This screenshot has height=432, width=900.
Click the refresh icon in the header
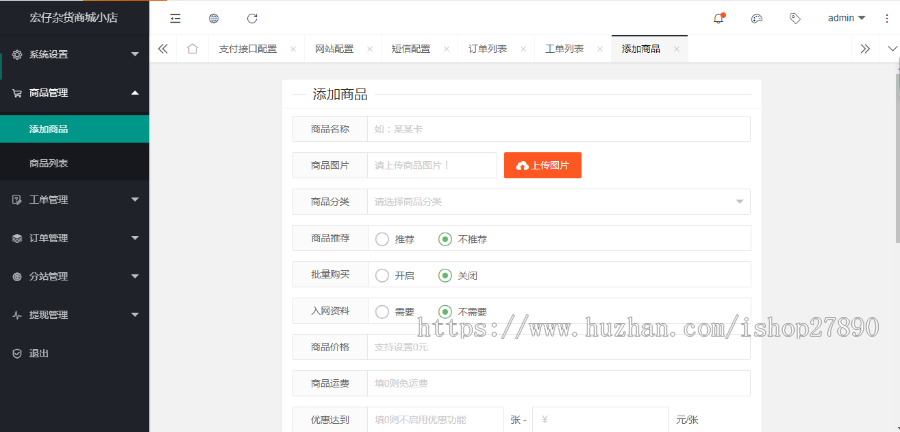pos(252,18)
